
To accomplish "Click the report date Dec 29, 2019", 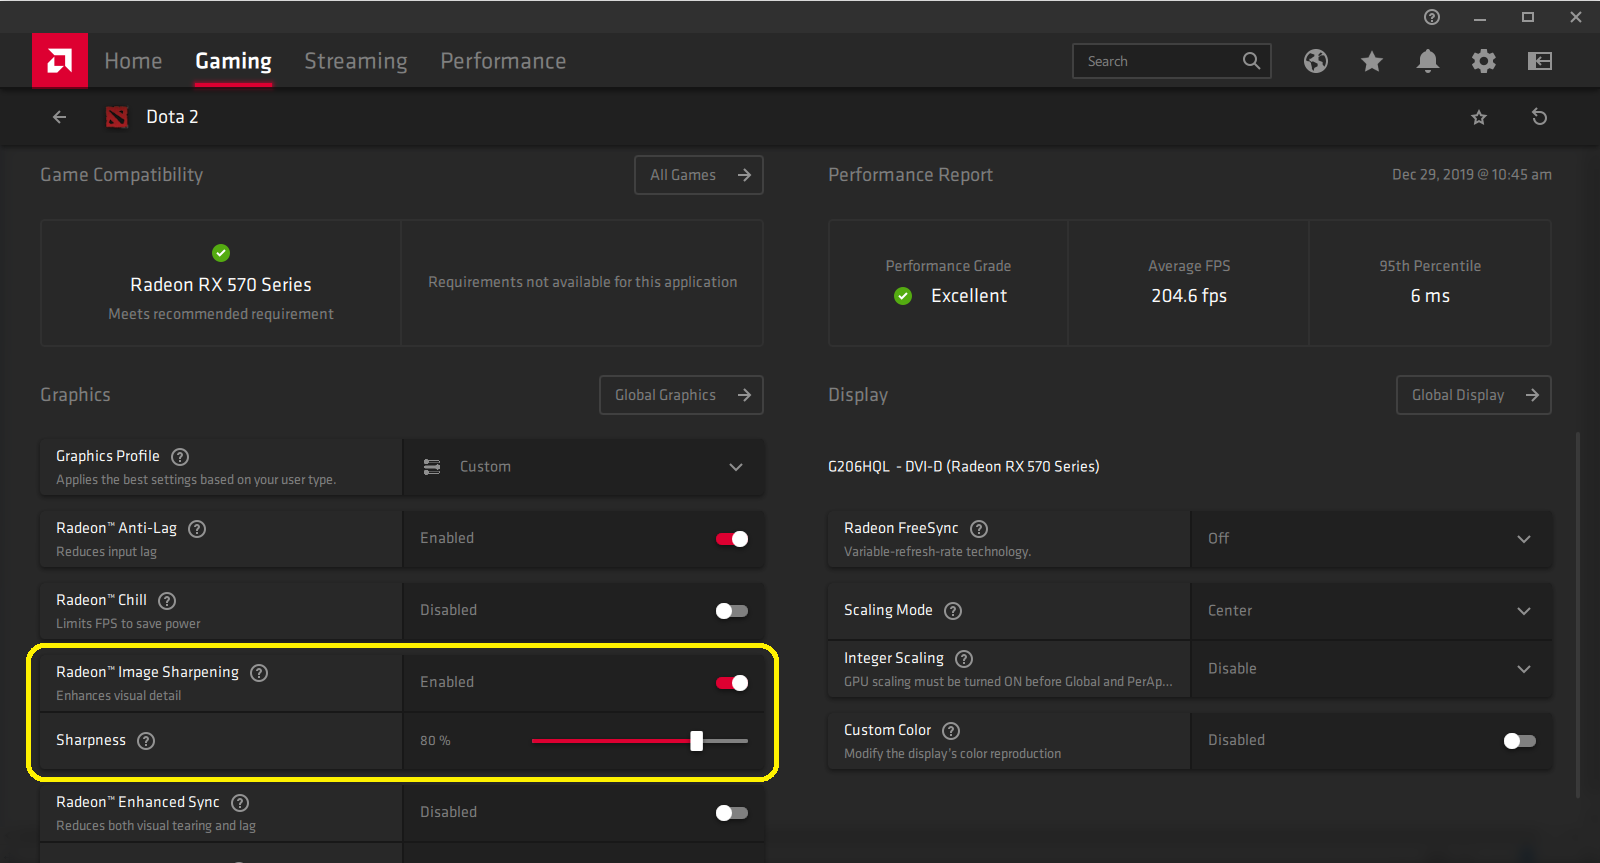I will [1472, 175].
